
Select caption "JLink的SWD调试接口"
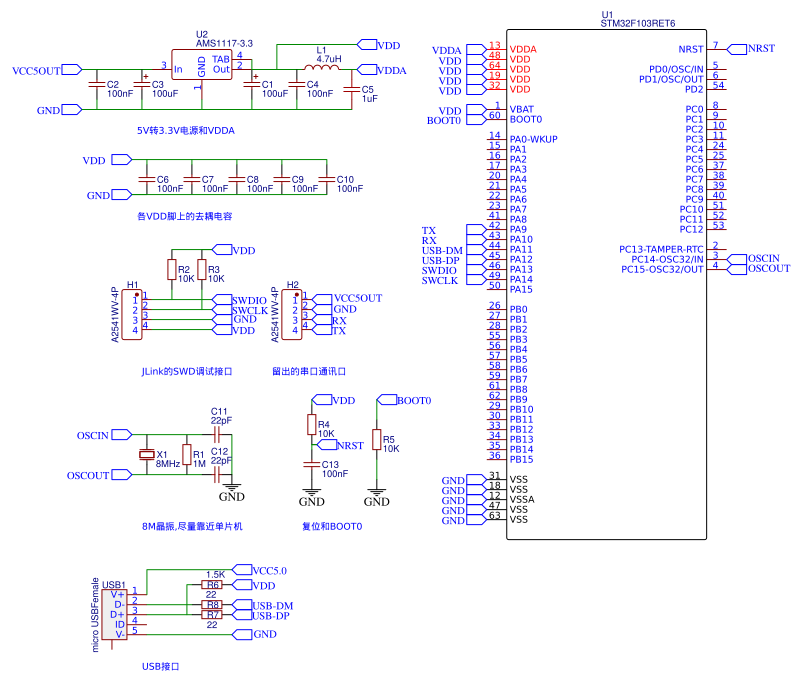coord(187,371)
